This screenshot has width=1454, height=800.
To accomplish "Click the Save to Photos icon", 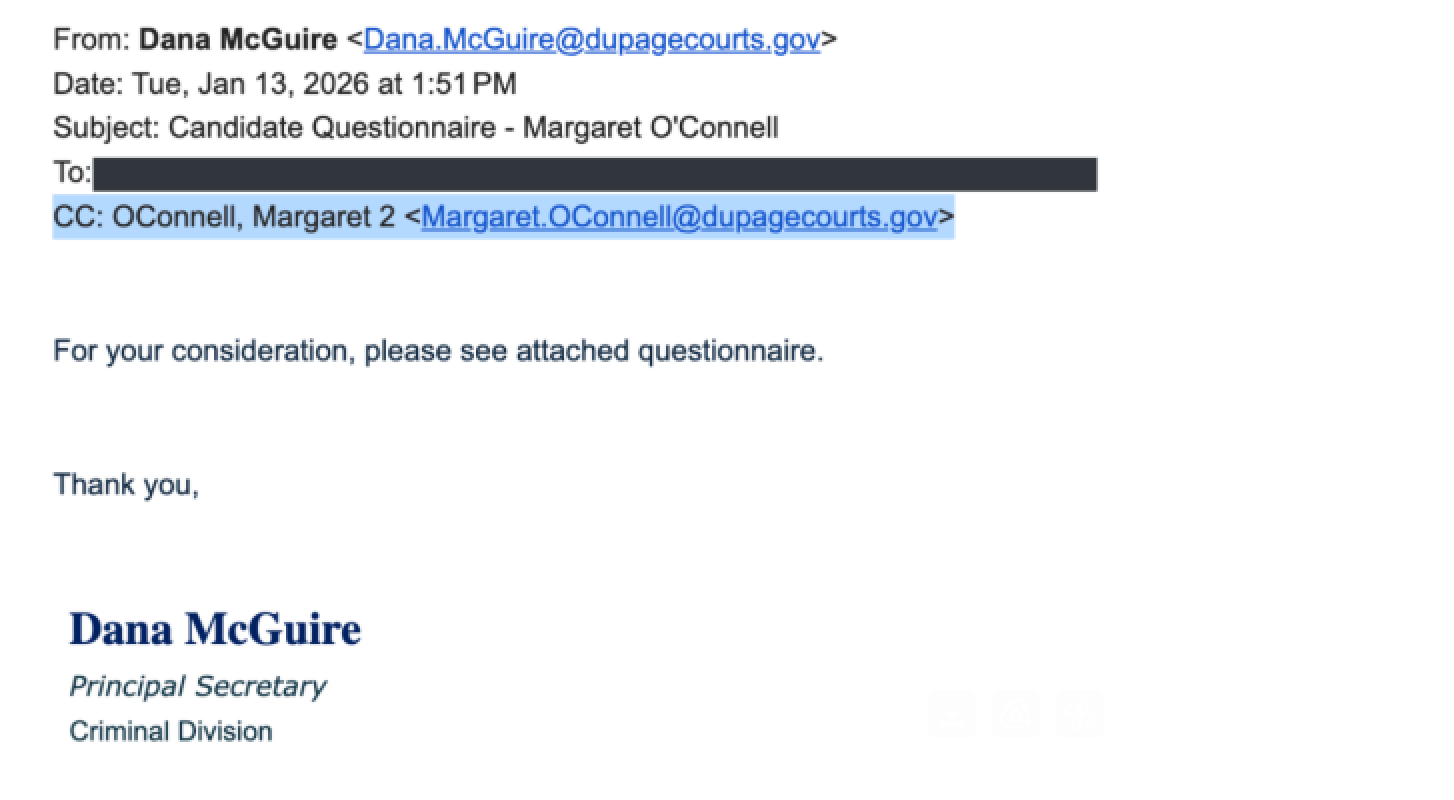I will [x=1080, y=714].
